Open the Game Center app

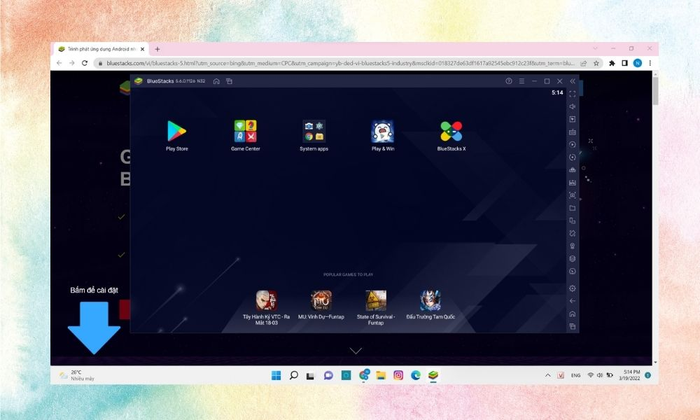point(246,131)
